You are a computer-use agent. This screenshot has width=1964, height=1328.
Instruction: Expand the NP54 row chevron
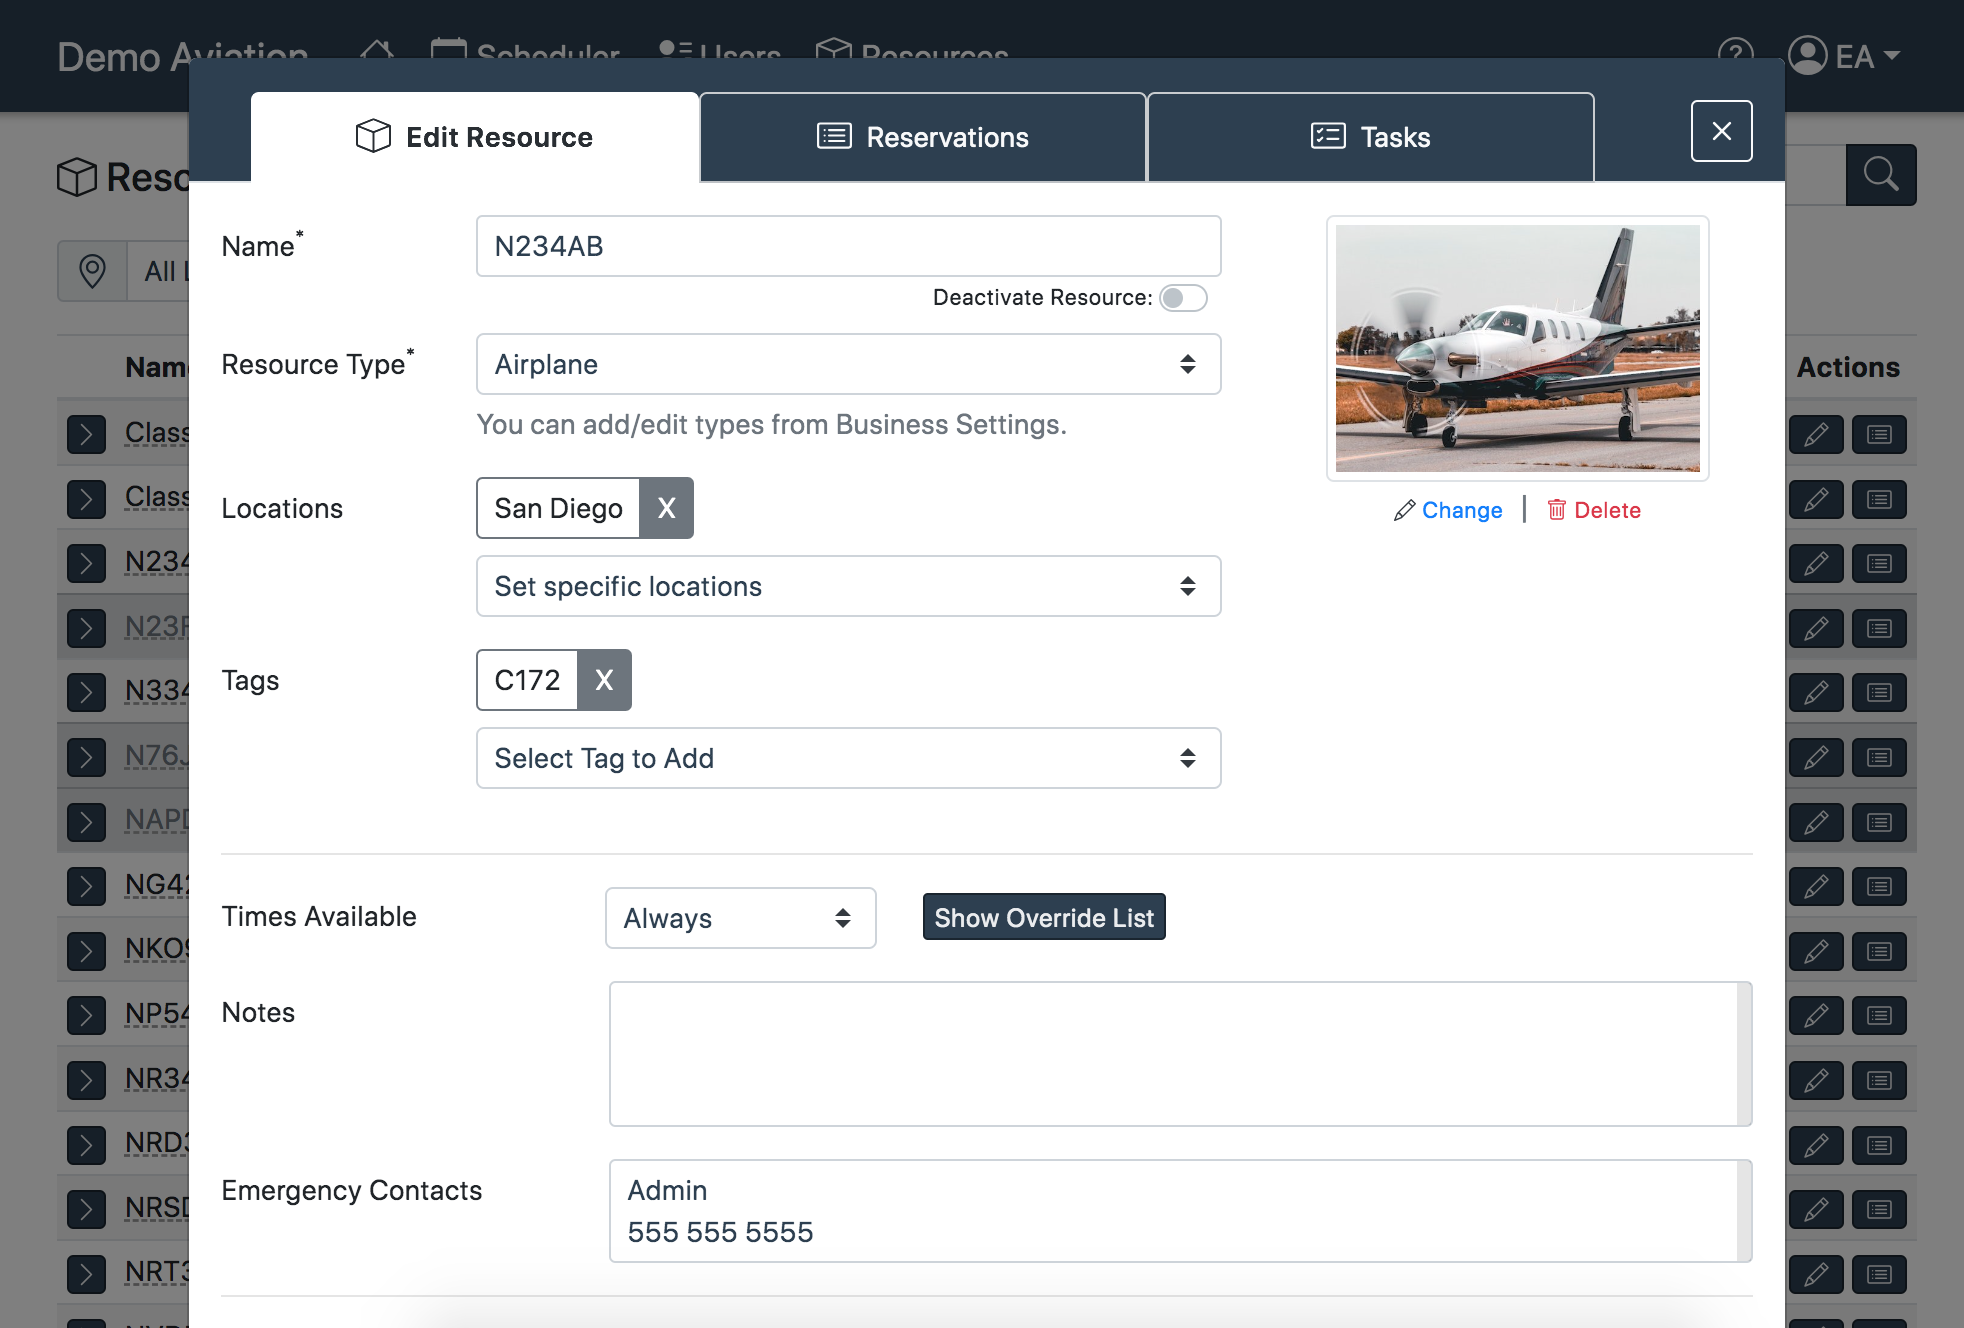(86, 1015)
